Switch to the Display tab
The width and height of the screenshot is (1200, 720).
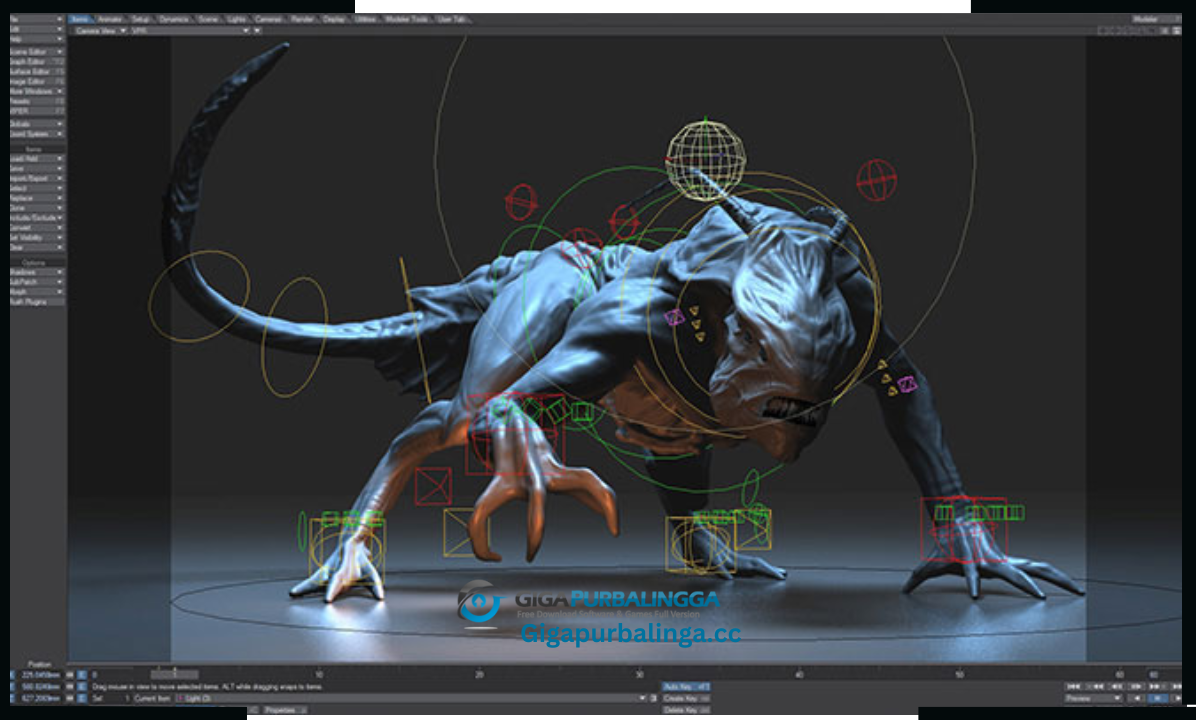coord(334,19)
